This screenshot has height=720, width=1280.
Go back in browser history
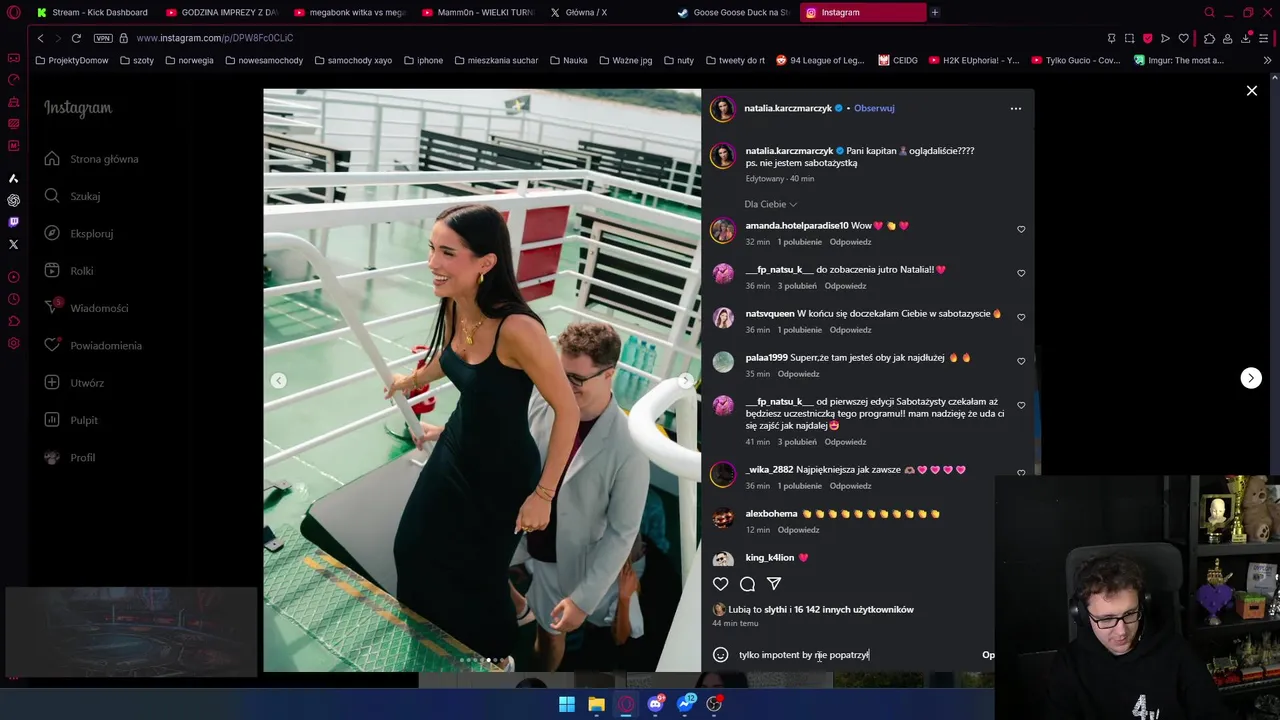[x=40, y=38]
